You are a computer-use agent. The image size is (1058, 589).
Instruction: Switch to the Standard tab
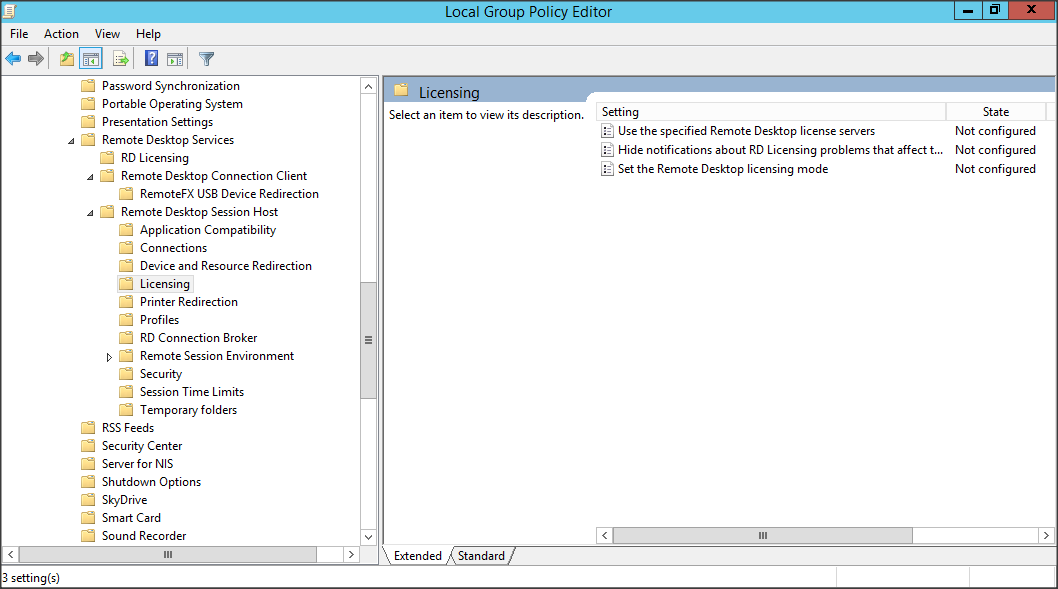click(481, 556)
